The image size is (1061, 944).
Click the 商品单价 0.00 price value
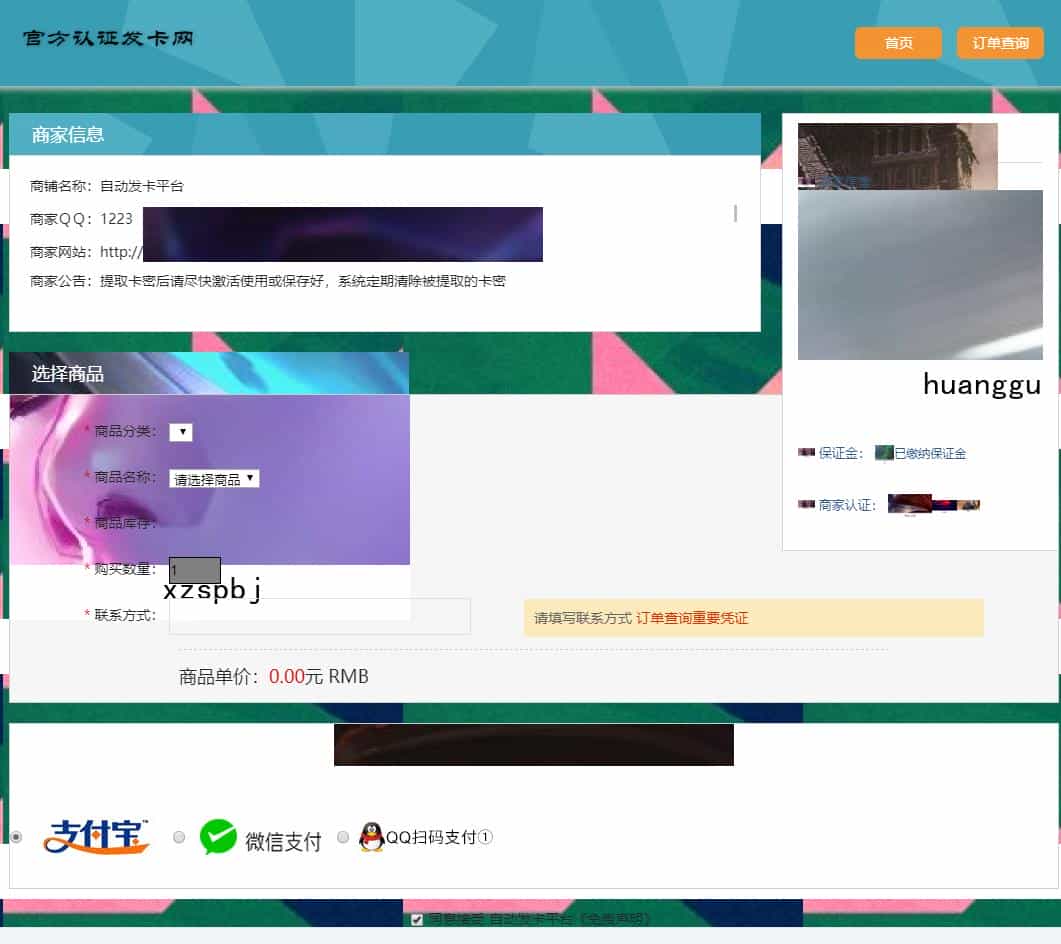[287, 676]
